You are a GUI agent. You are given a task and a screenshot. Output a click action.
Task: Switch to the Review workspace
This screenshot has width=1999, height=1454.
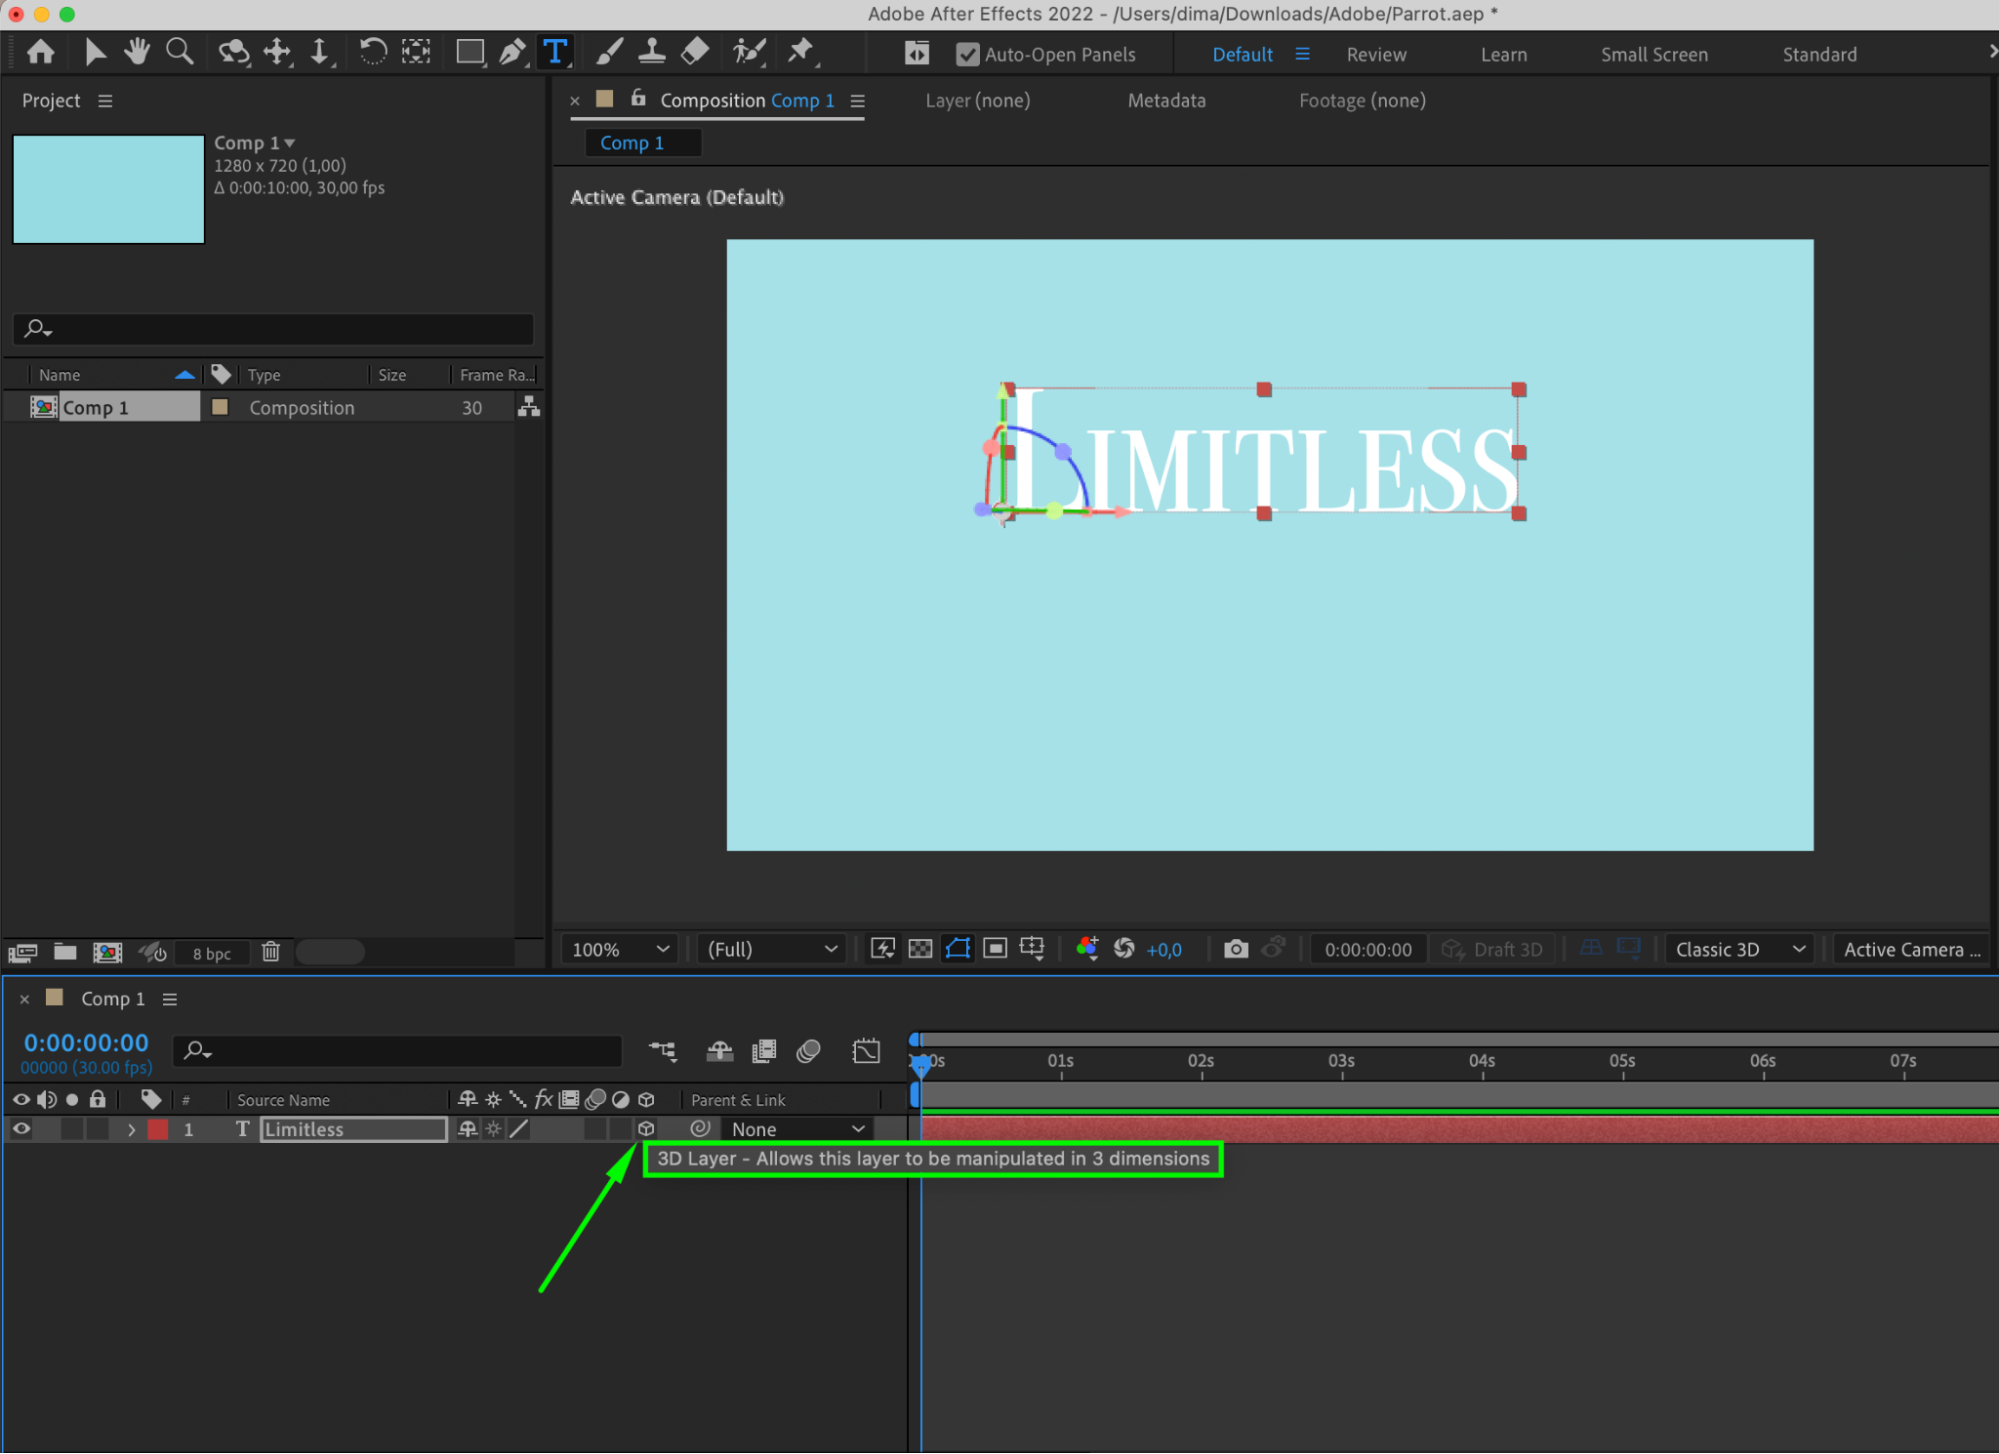click(x=1375, y=54)
